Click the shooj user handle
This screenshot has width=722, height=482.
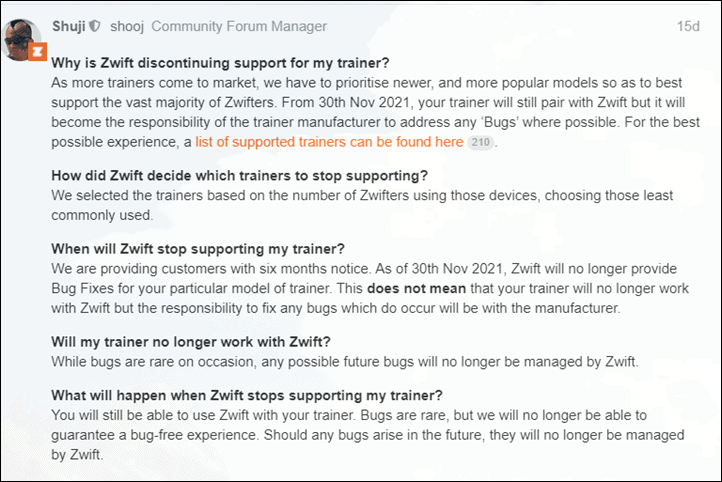pos(127,26)
